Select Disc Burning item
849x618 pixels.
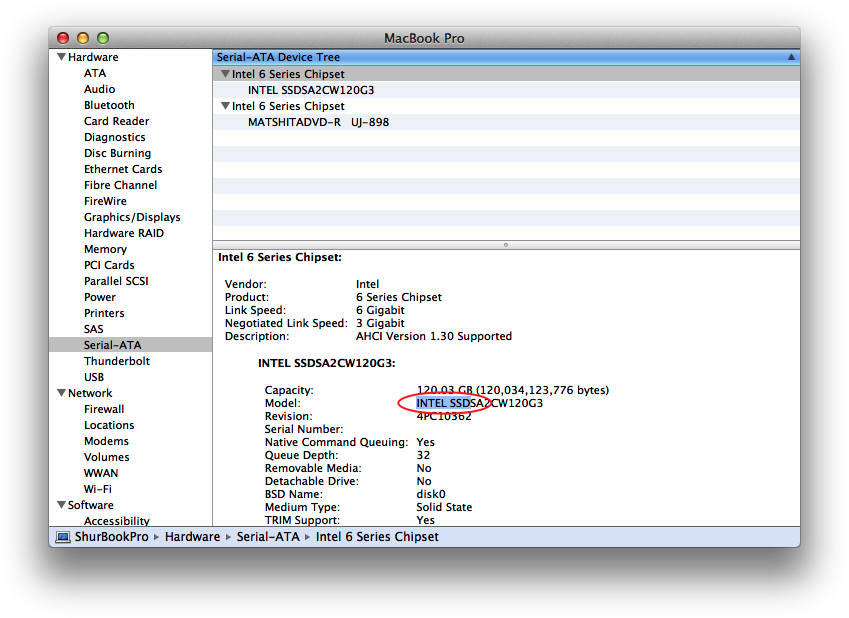coord(117,153)
